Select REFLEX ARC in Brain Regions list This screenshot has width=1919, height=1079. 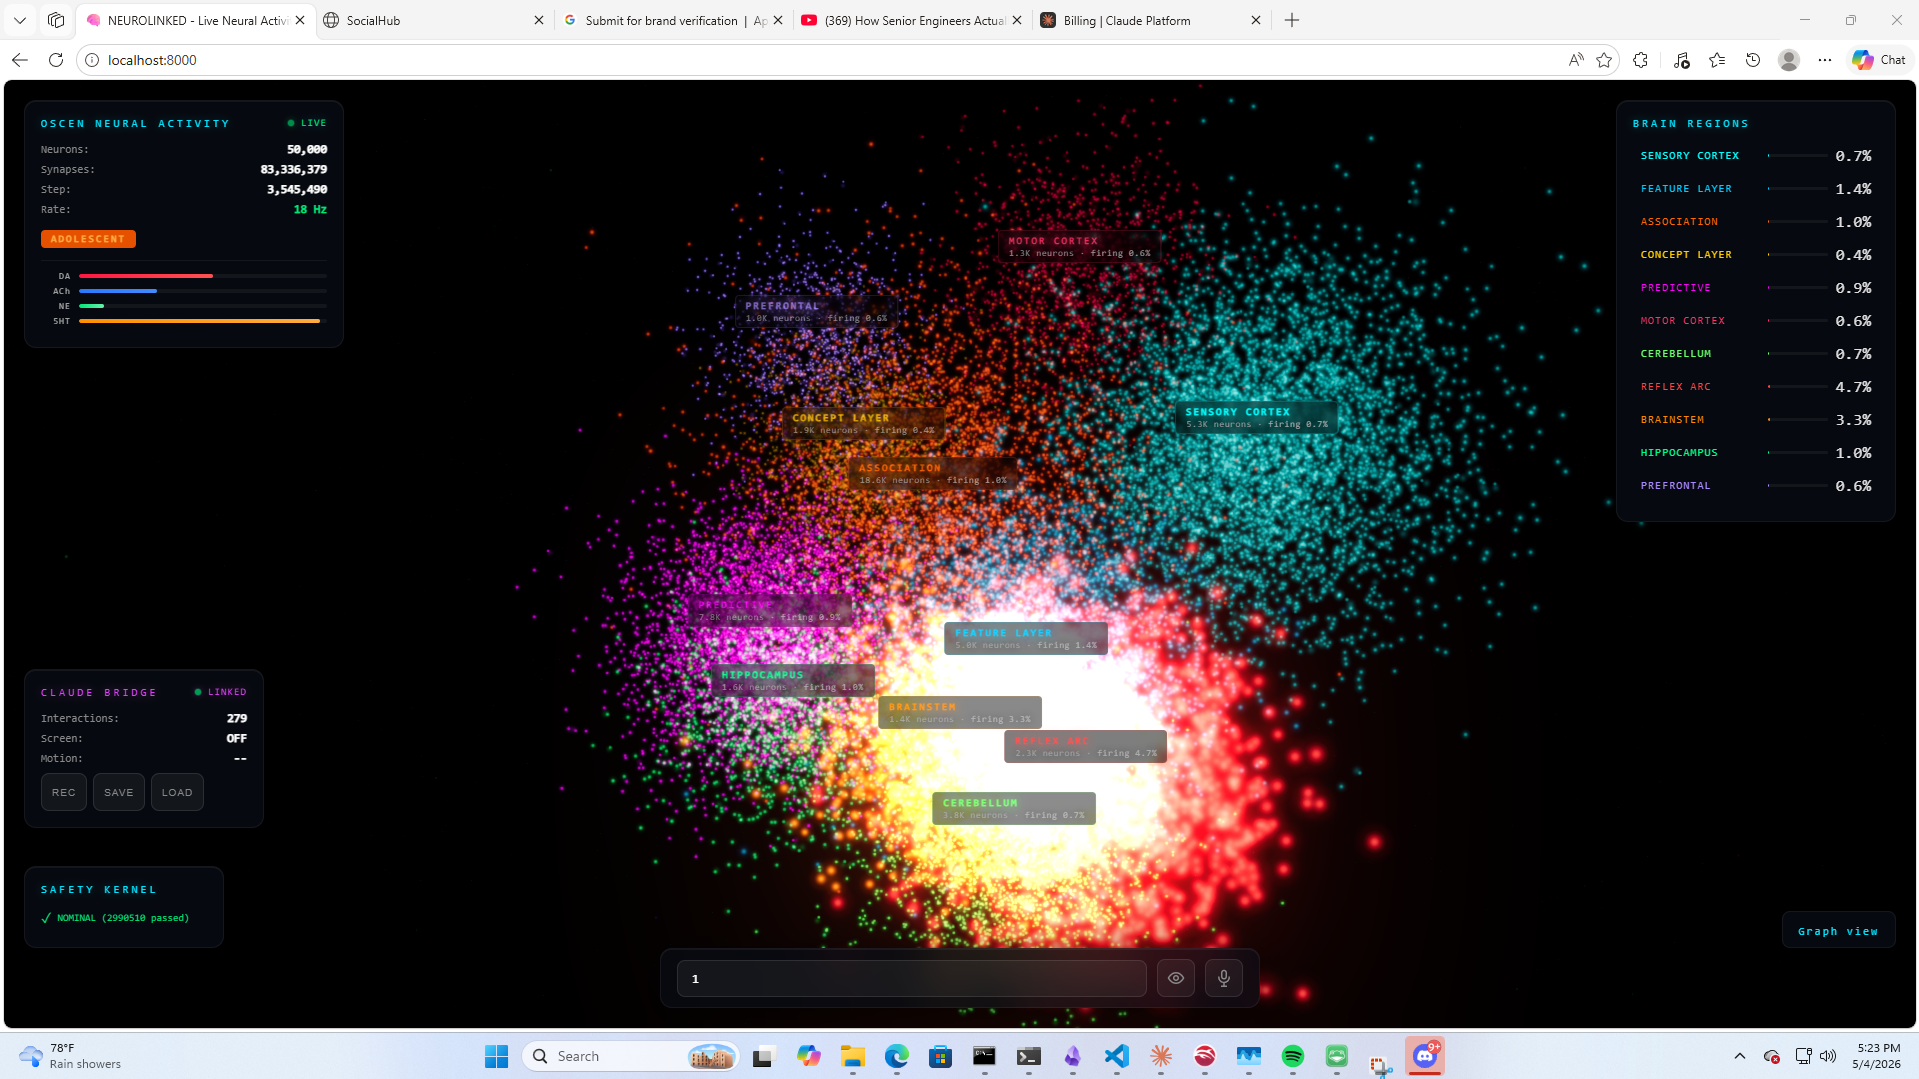[1756, 387]
